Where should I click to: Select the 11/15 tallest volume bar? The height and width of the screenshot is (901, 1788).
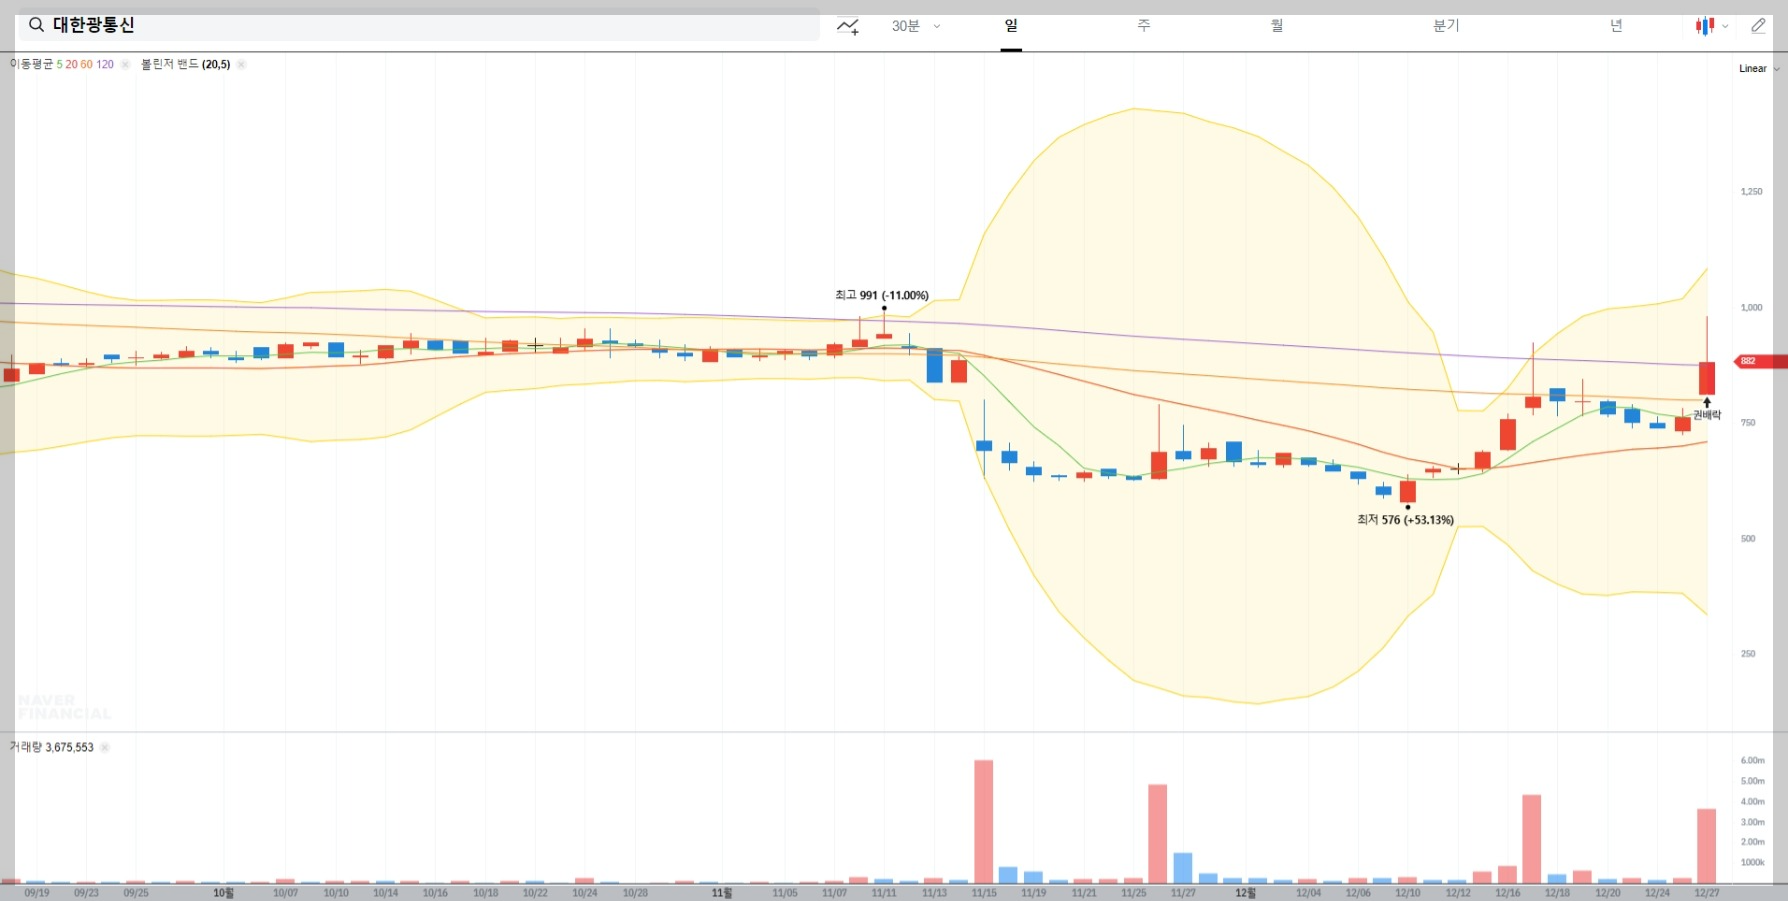[x=984, y=822]
